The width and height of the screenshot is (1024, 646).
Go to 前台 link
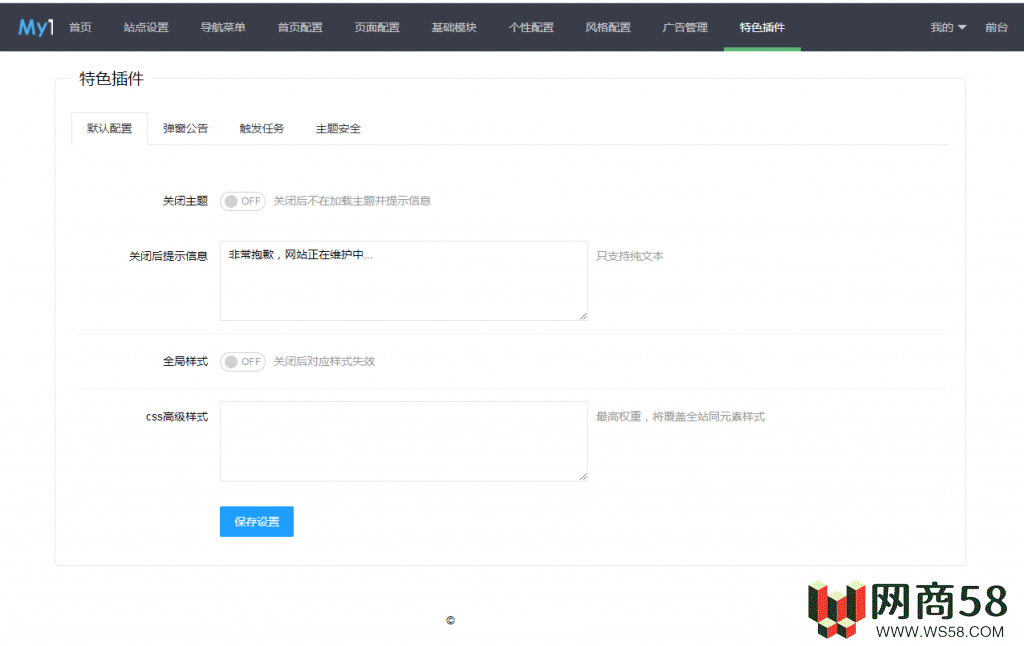[x=997, y=27]
